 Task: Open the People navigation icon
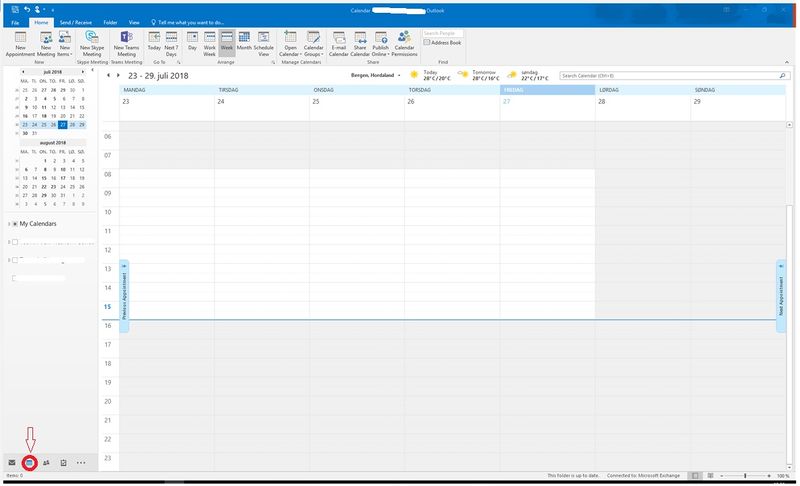(47, 463)
